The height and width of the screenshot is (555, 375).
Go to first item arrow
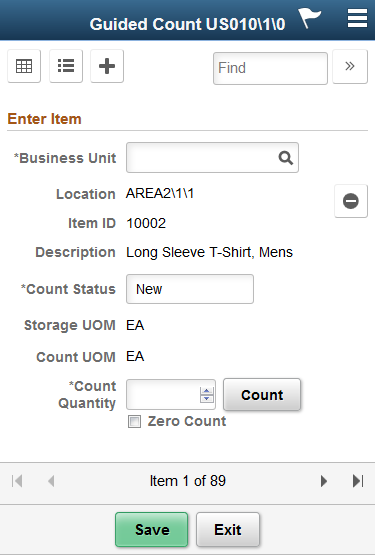pos(17,481)
